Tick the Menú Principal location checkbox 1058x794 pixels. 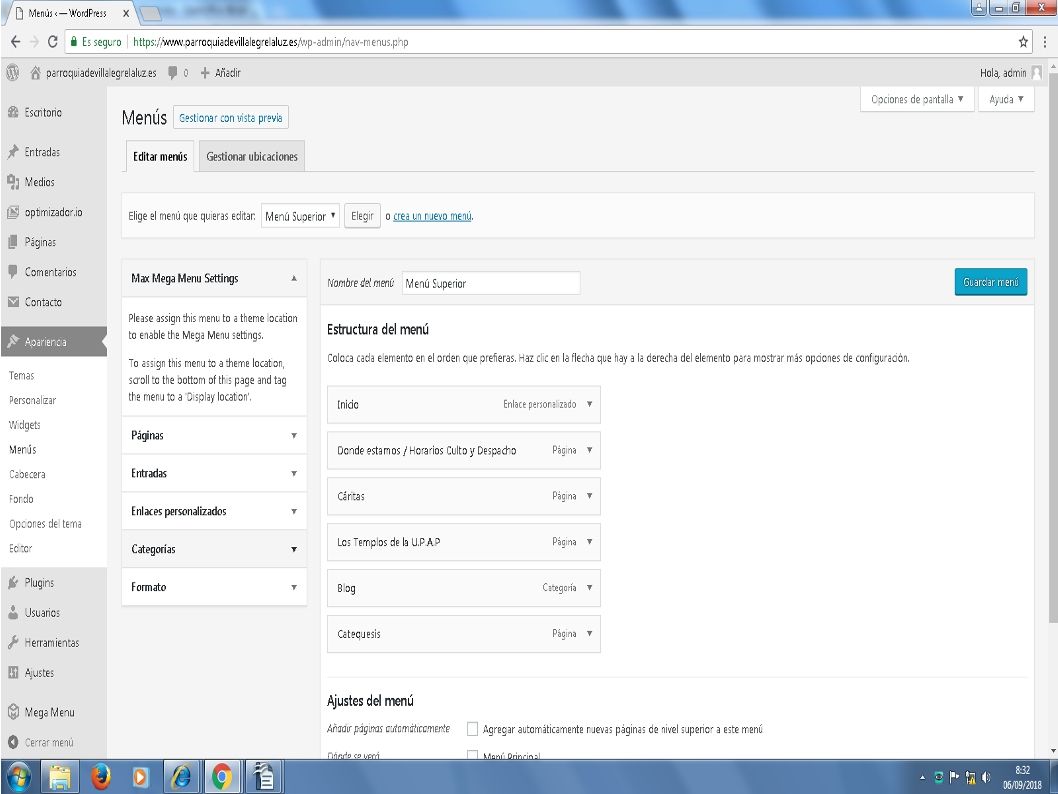pos(472,755)
